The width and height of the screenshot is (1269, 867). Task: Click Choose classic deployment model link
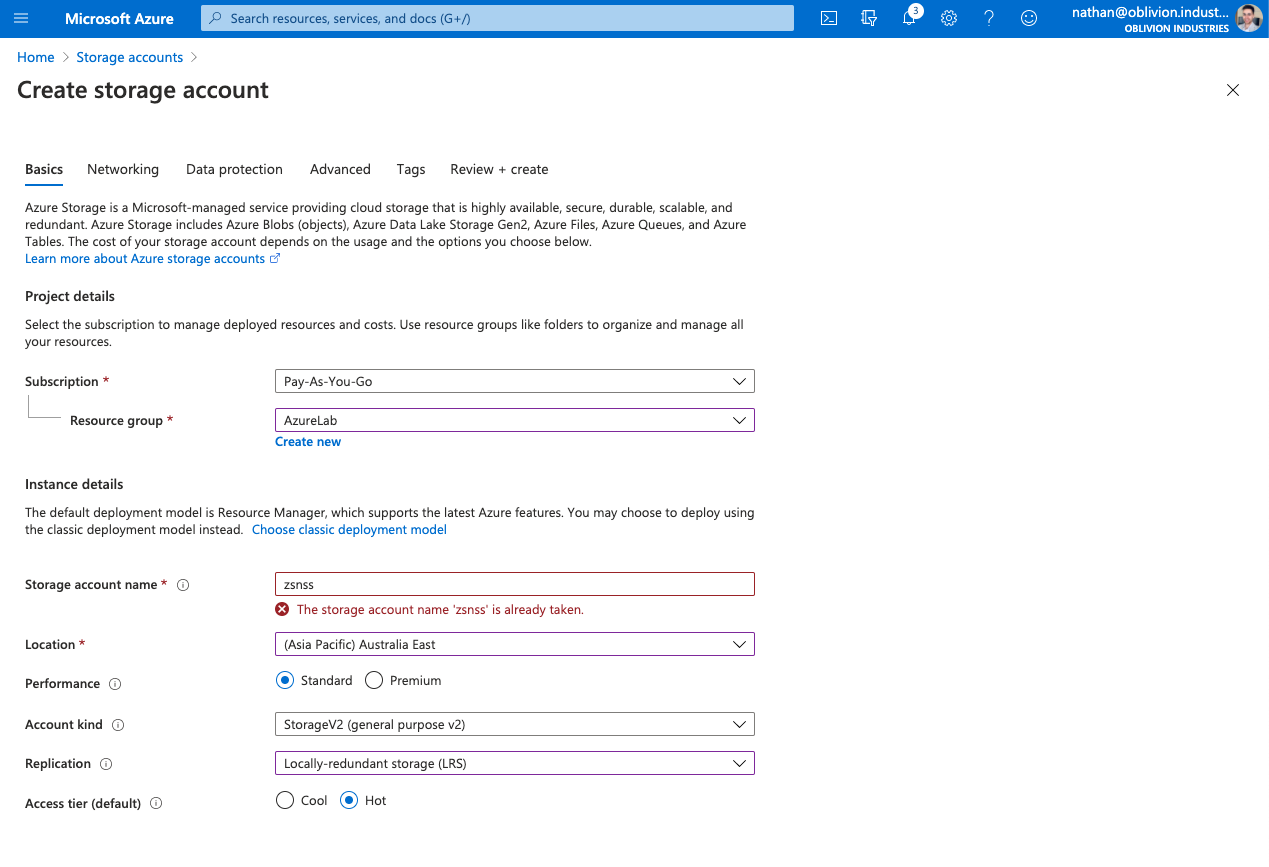(x=349, y=530)
